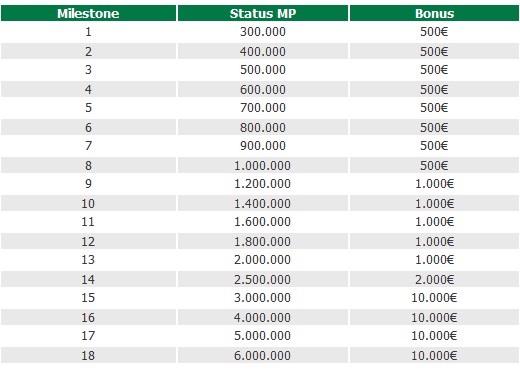Image resolution: width=520 pixels, height=371 pixels.
Task: Select the 2.500.000 Status MP value
Action: click(x=263, y=279)
